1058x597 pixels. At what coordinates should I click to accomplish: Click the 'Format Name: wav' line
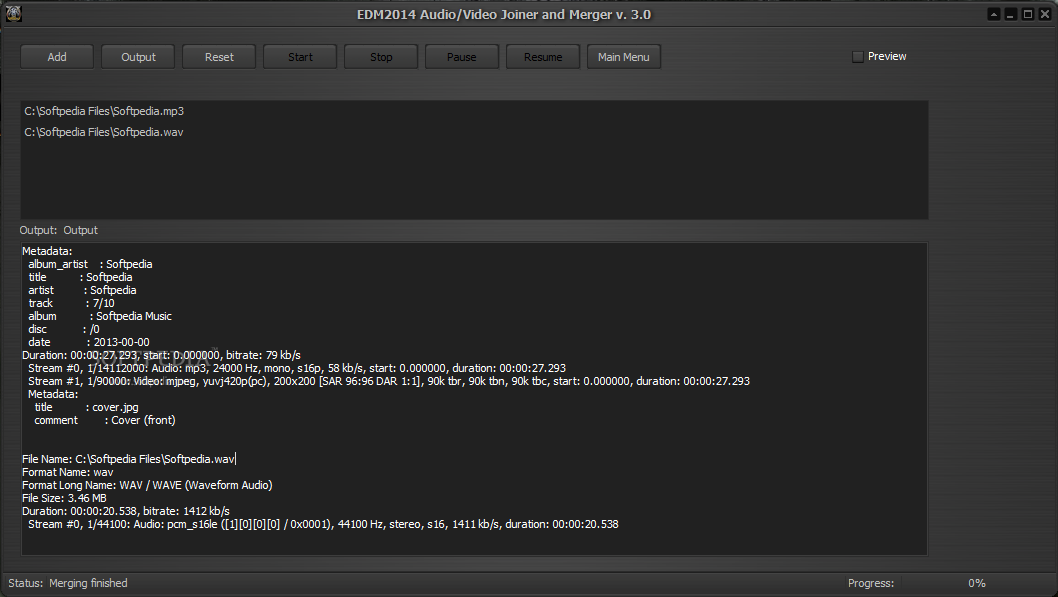tap(67, 472)
